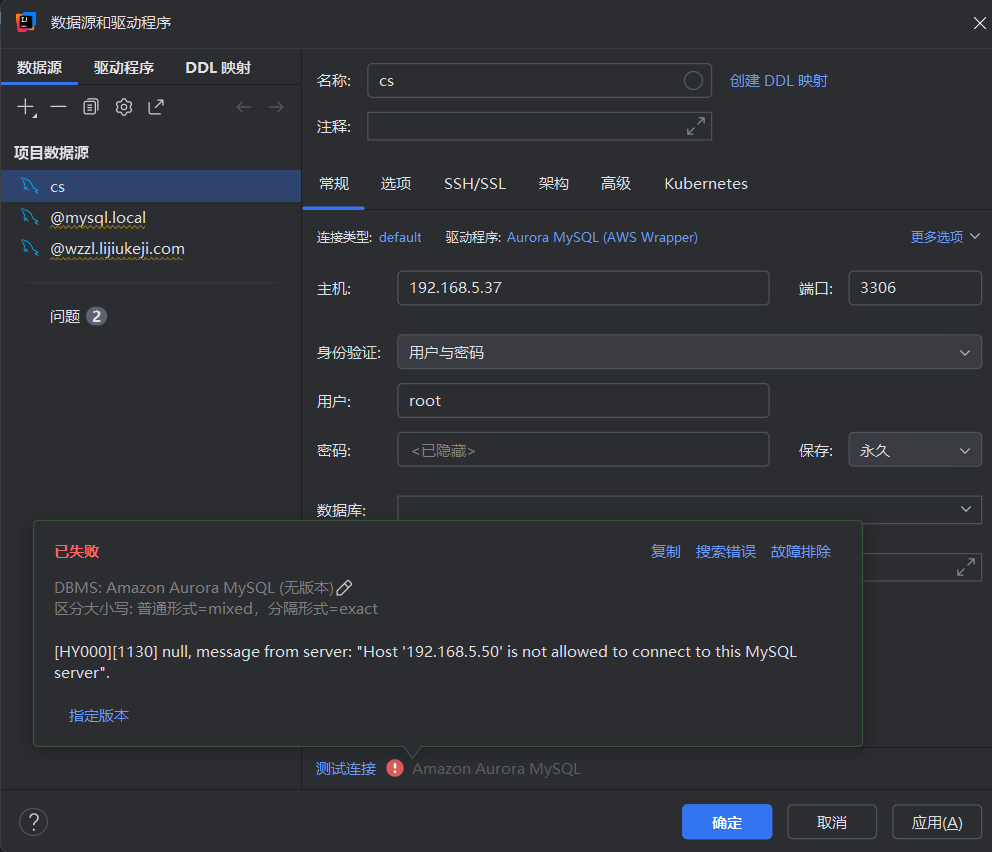This screenshot has height=852, width=992.
Task: Navigate forward with the right arrow
Action: click(276, 107)
